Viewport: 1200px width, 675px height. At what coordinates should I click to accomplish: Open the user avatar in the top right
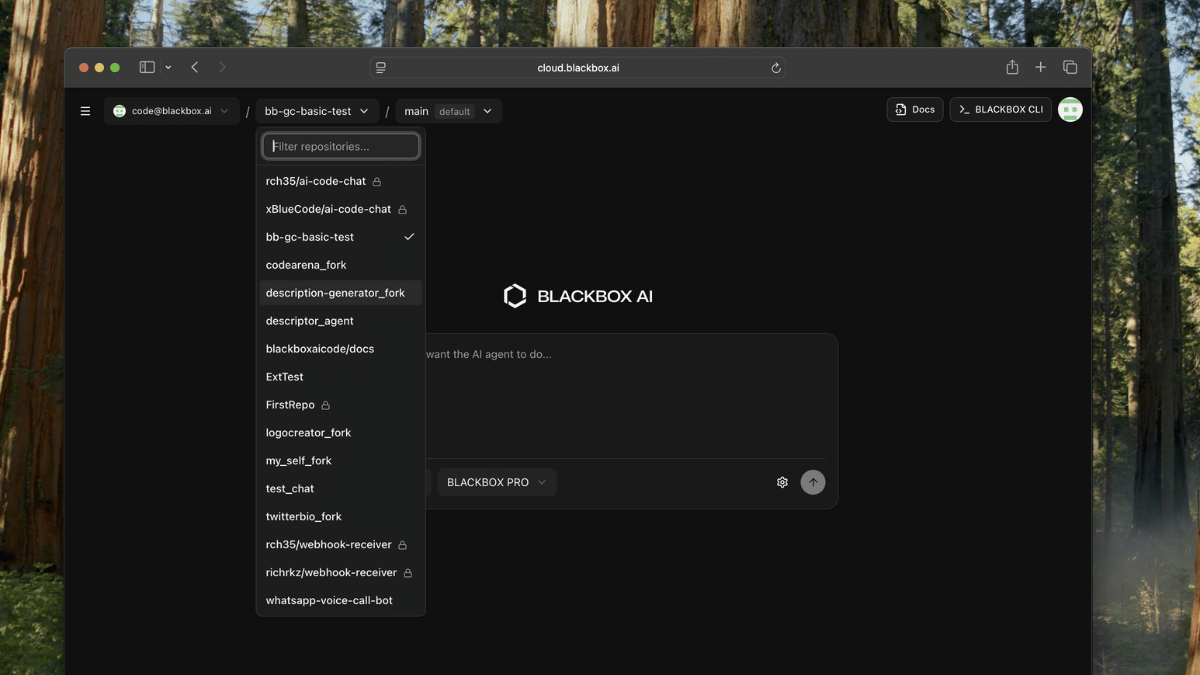1070,109
